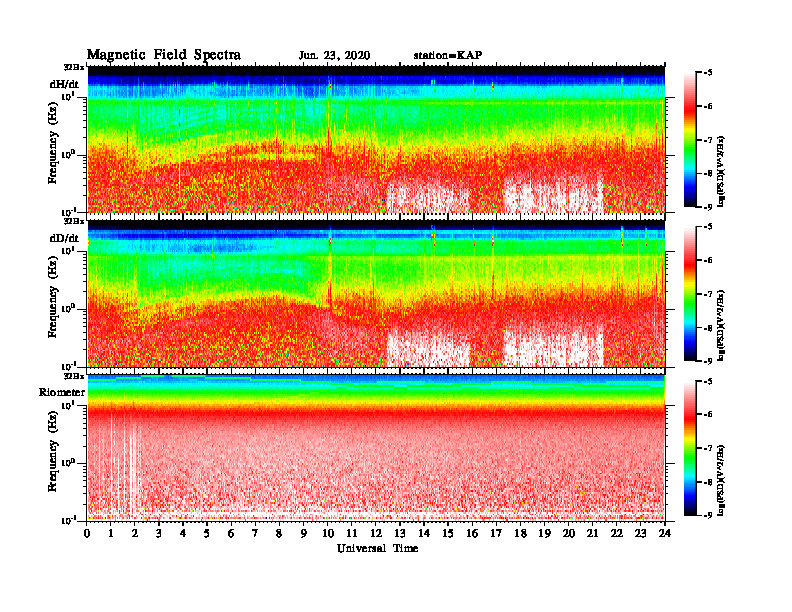
Task: Click hour 5 tick label on time axis
Action: [207, 533]
